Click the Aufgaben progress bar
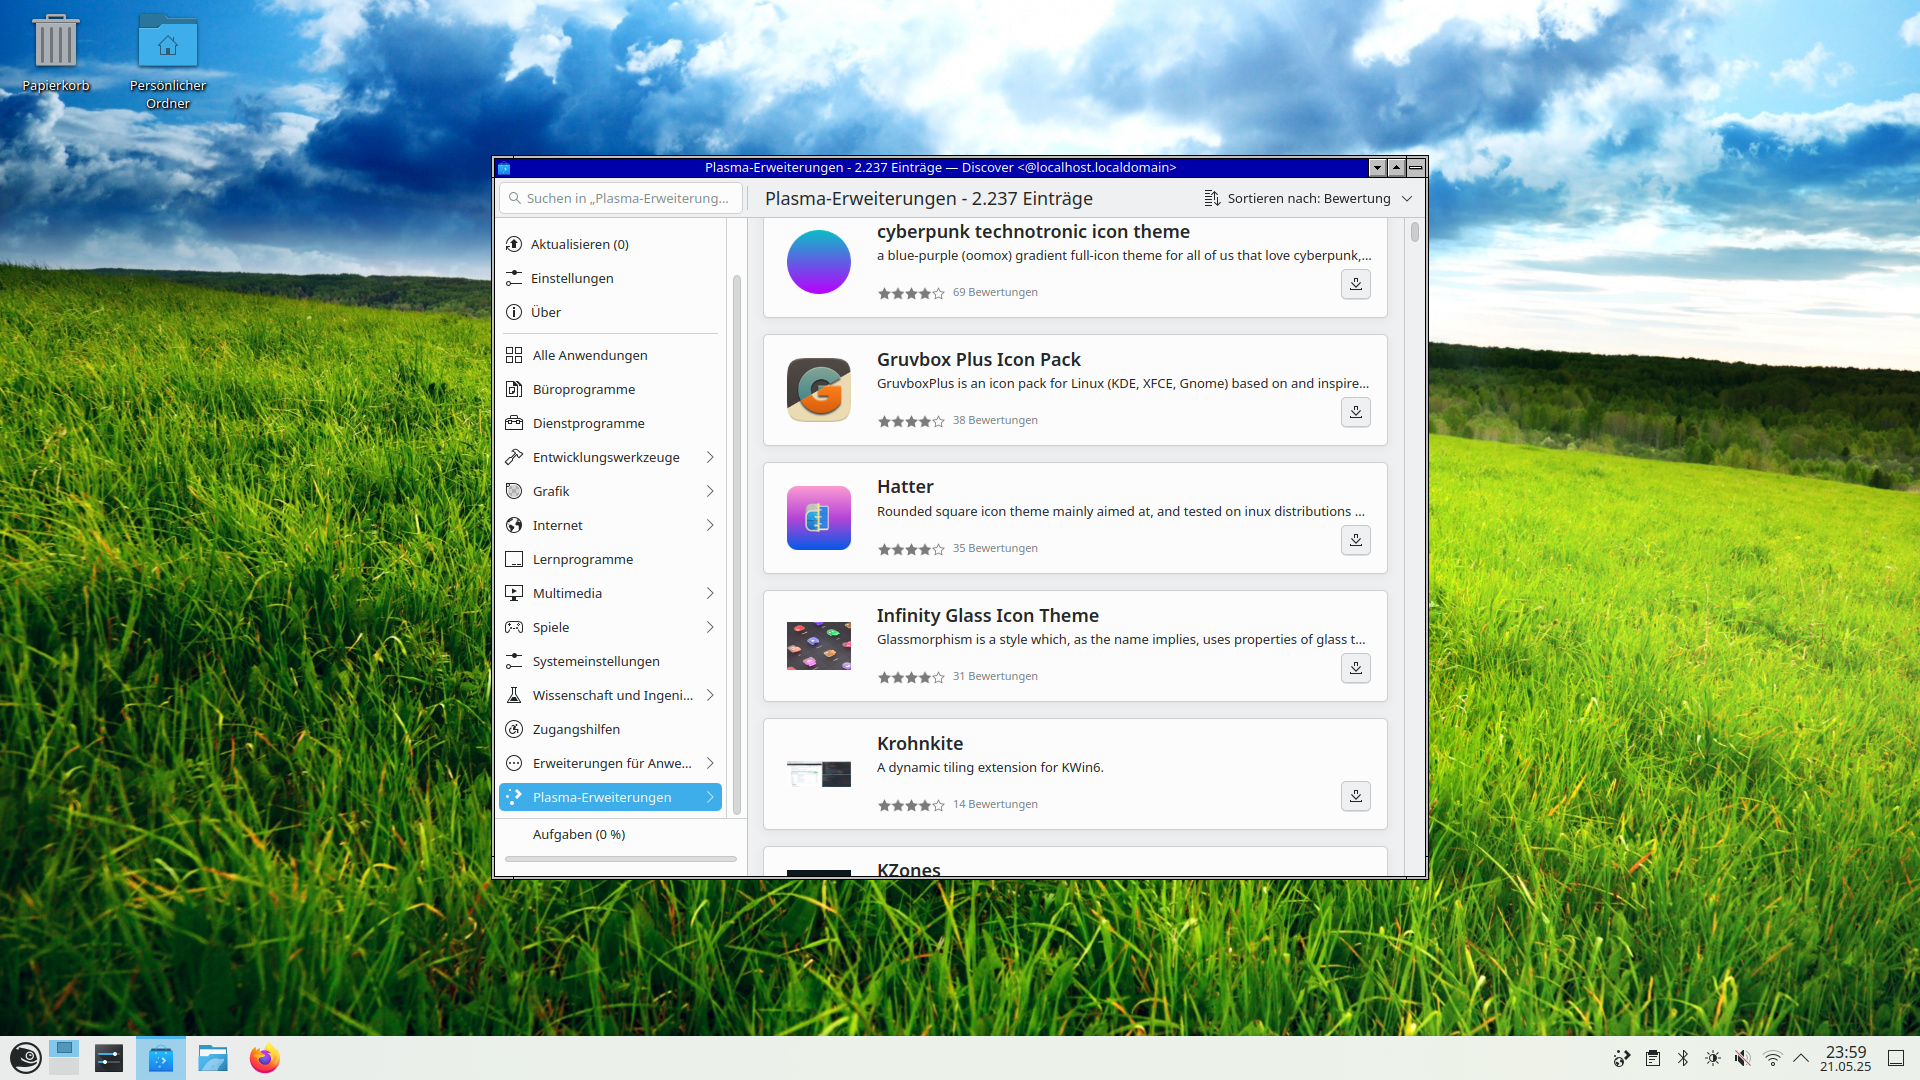 pyautogui.click(x=621, y=859)
